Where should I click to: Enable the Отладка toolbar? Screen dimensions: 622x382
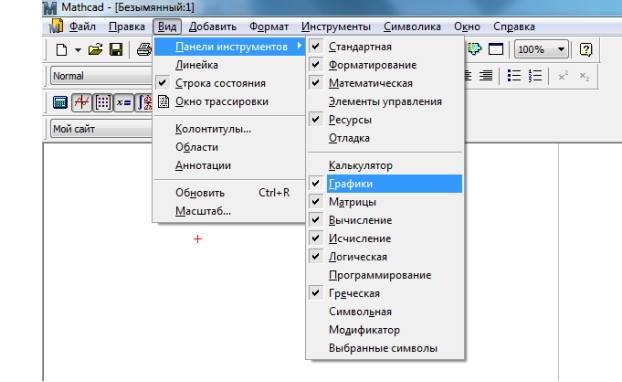(x=385, y=138)
